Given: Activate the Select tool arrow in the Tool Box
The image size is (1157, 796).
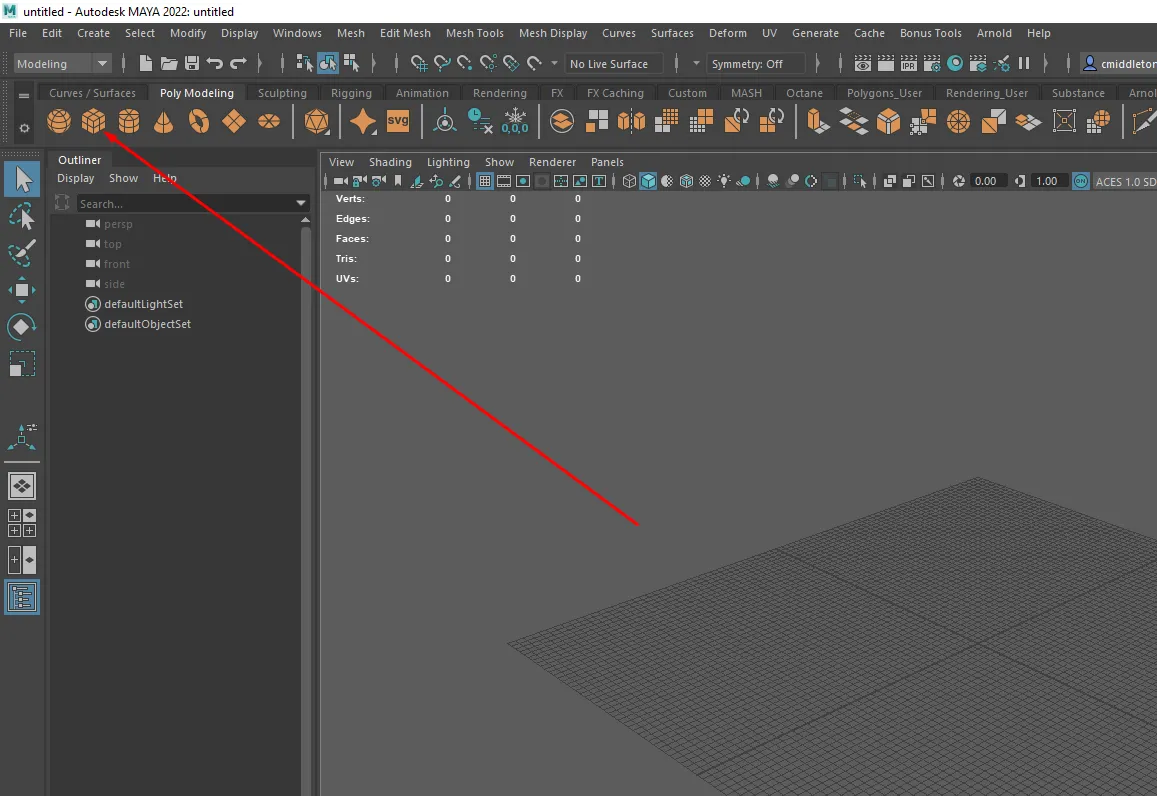Looking at the screenshot, I should click(x=22, y=180).
